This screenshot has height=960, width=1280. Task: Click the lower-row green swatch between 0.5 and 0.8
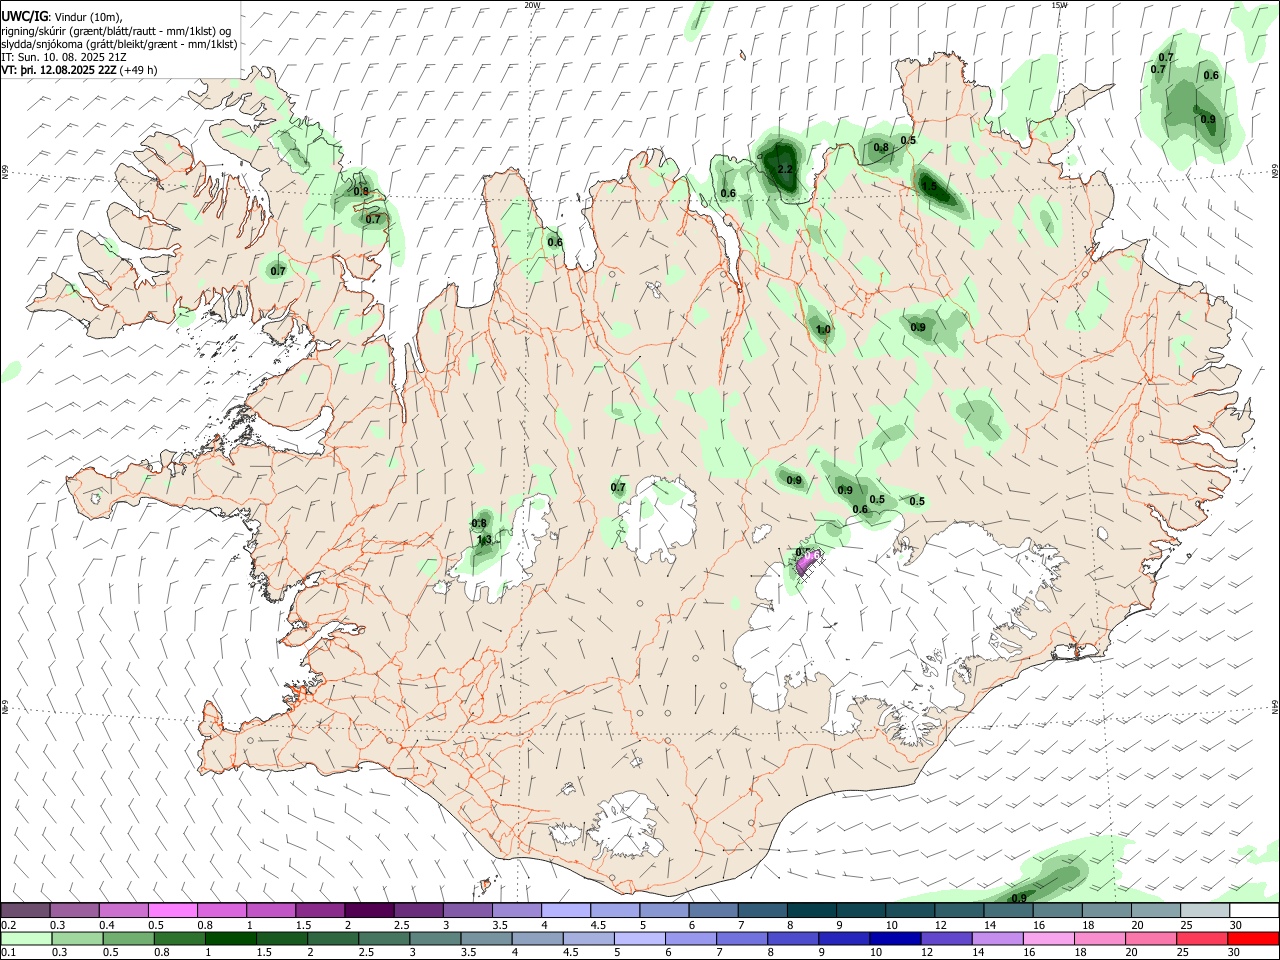(129, 939)
